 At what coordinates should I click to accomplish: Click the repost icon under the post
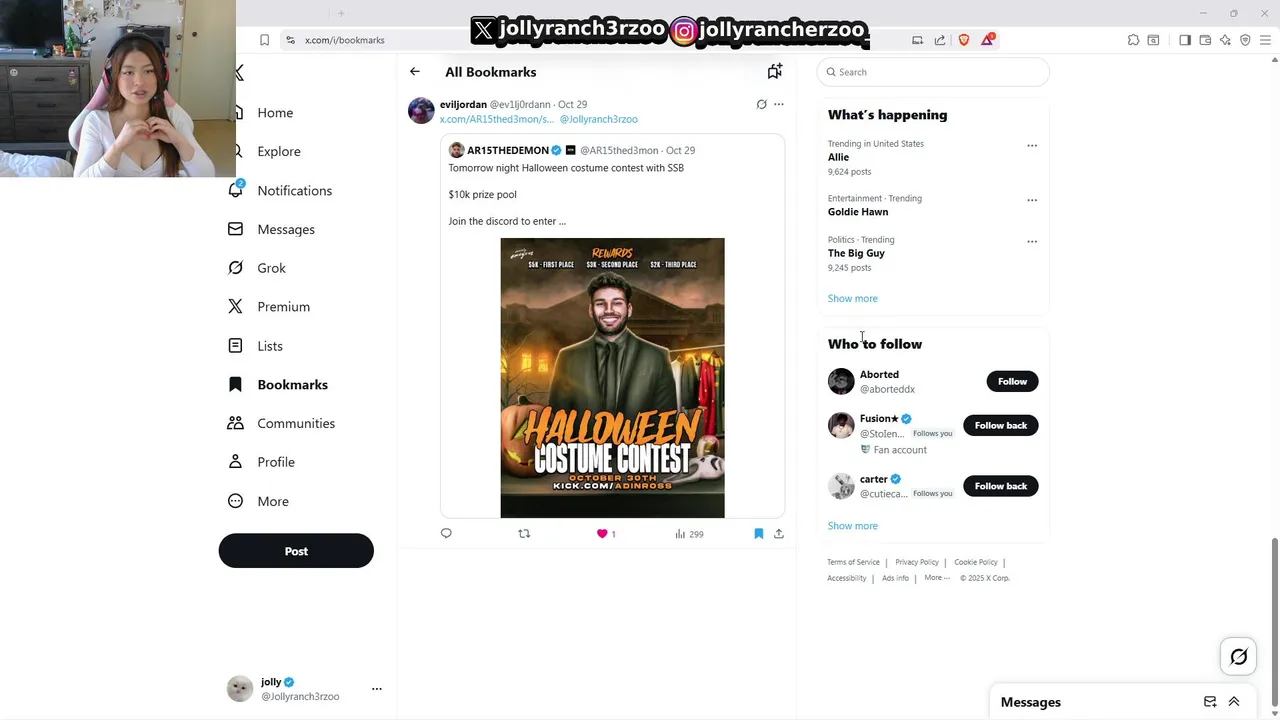coord(524,534)
